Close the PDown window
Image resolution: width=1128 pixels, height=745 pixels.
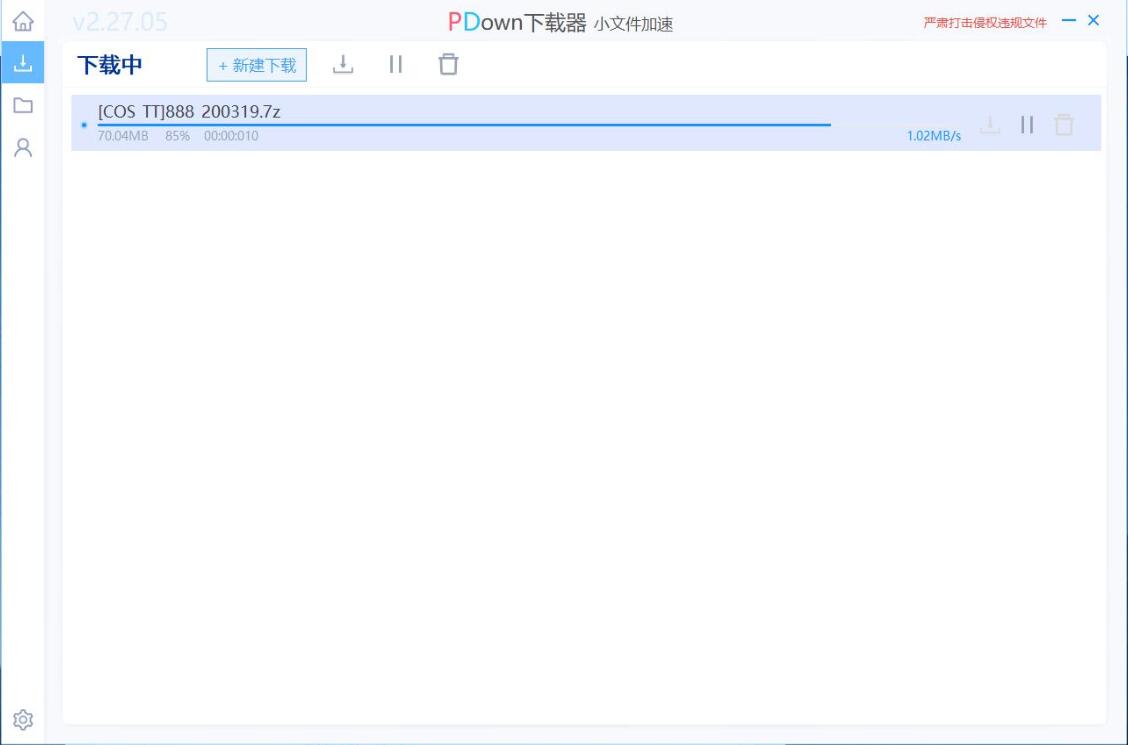[x=1093, y=20]
